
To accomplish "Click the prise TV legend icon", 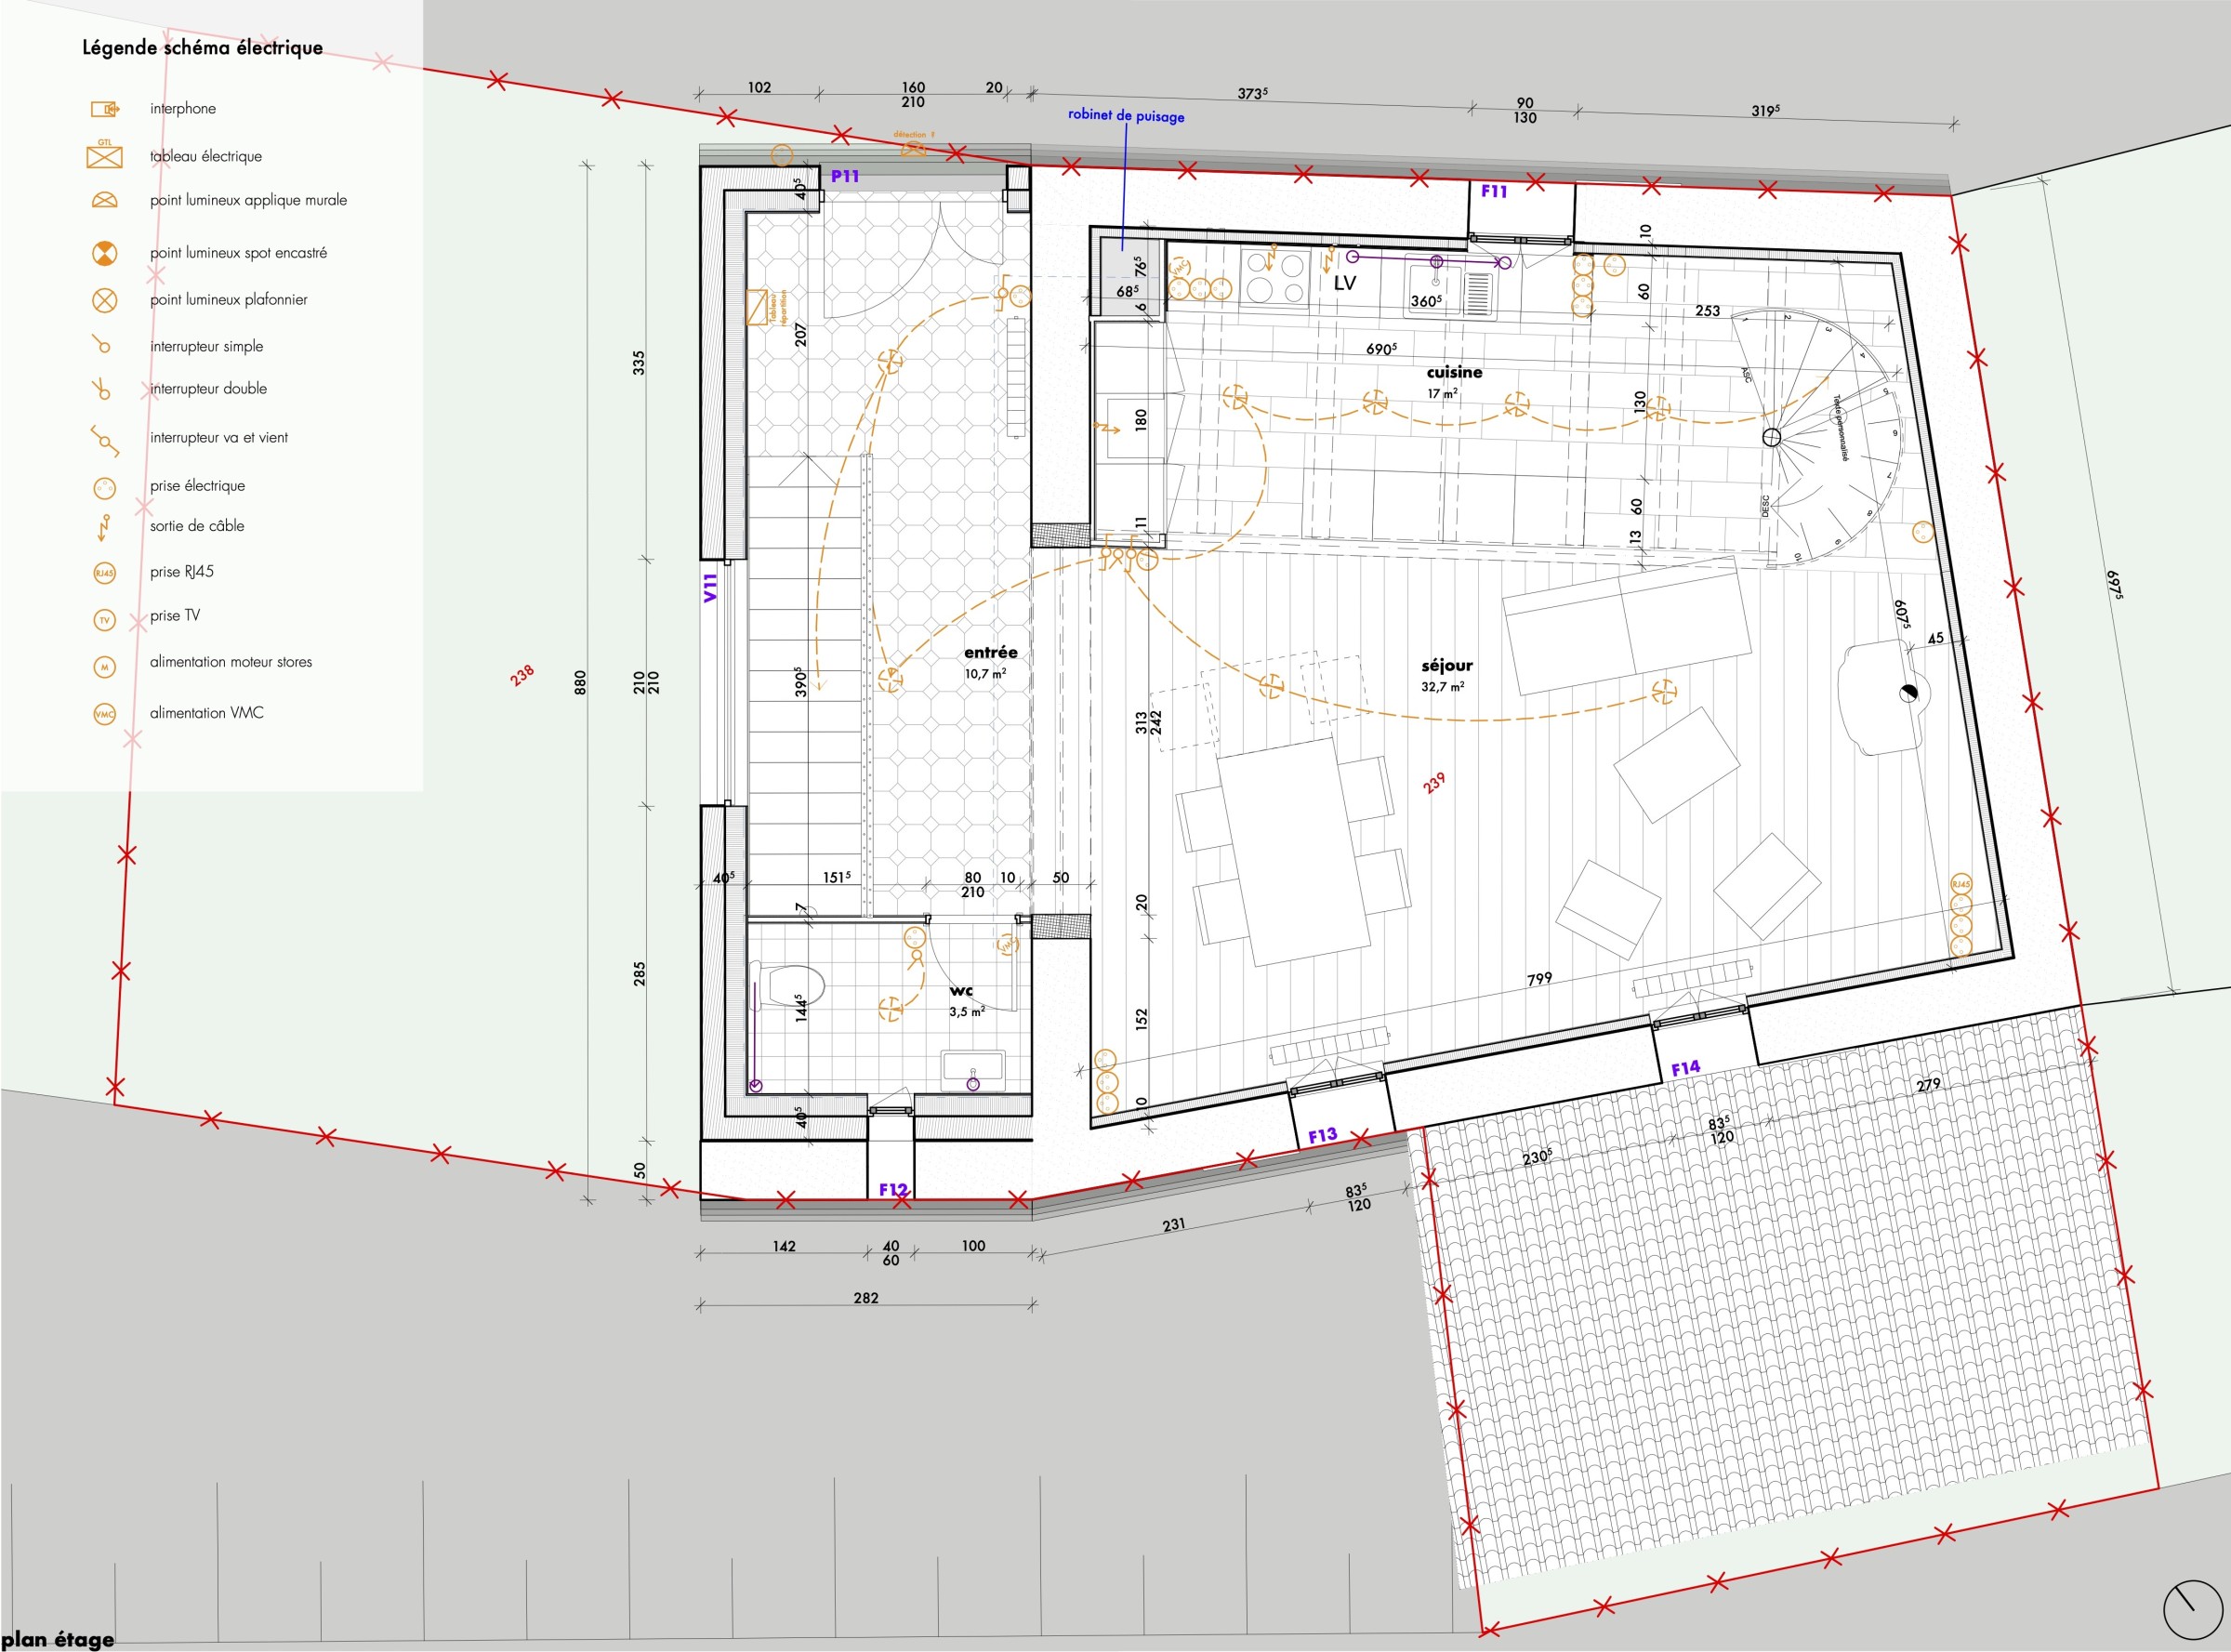I will 104,620.
